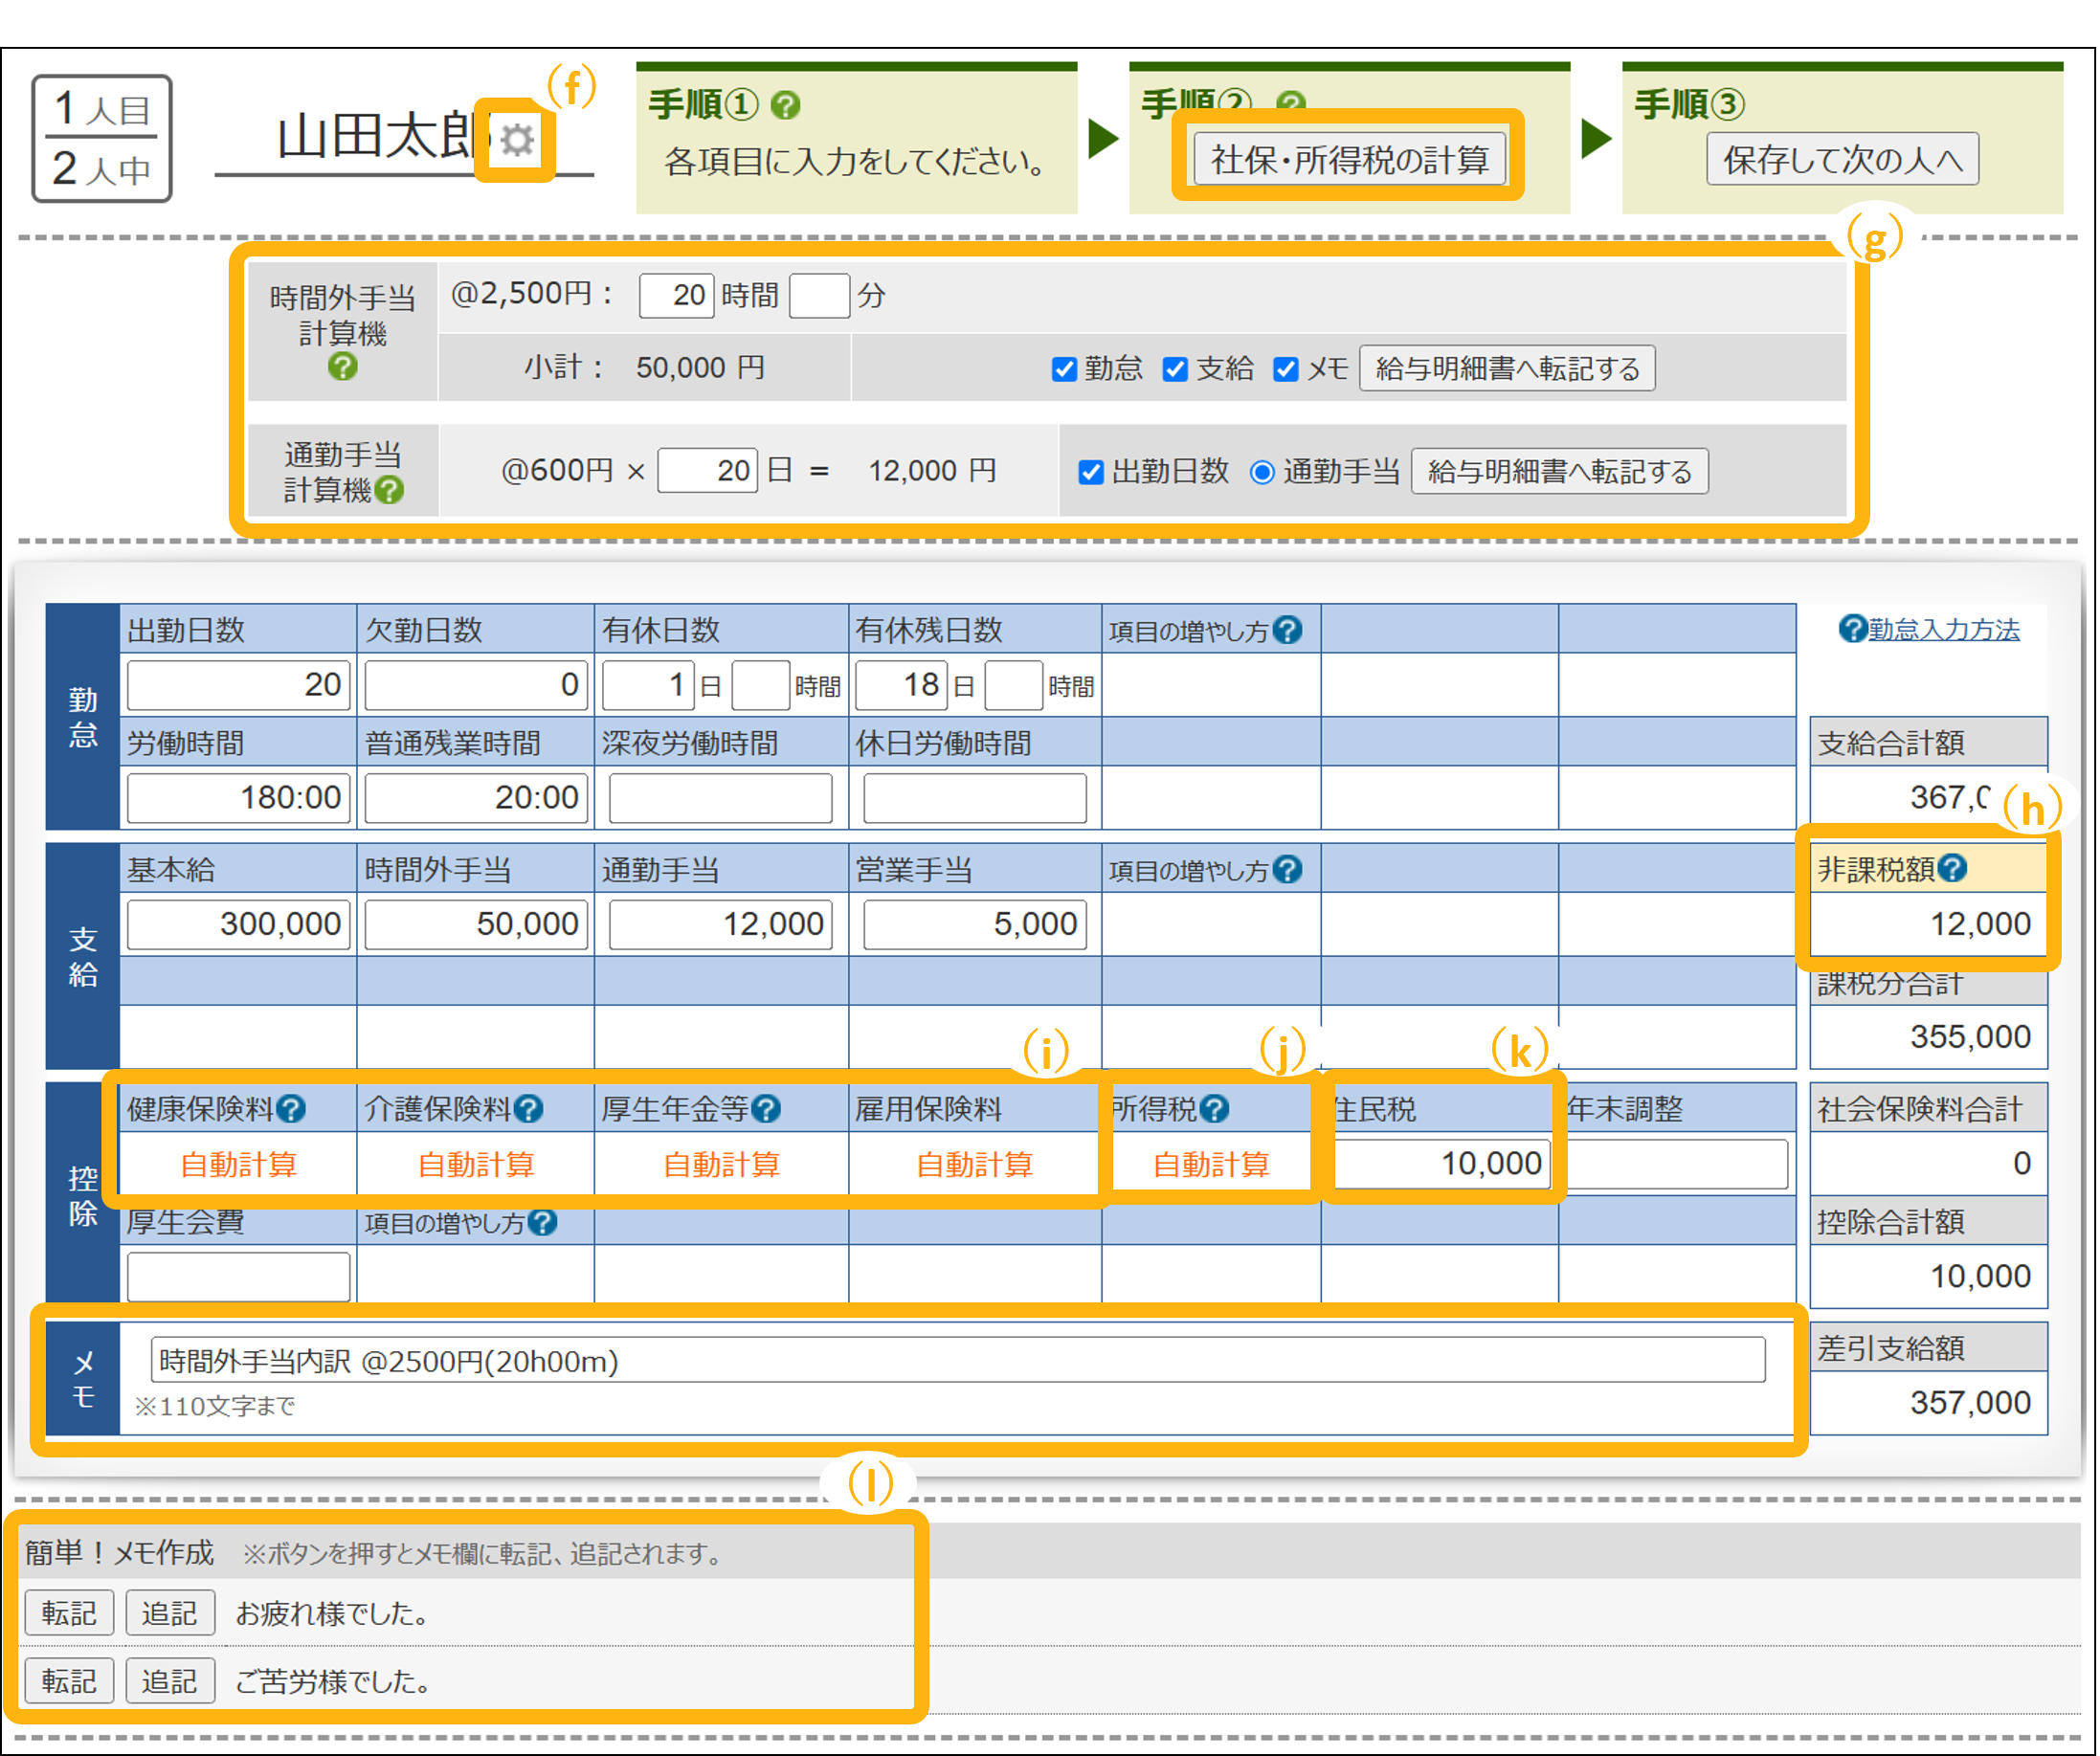Click 給与明細書へ転記する in the commute calculator
The height and width of the screenshot is (1756, 2100).
[x=1559, y=471]
